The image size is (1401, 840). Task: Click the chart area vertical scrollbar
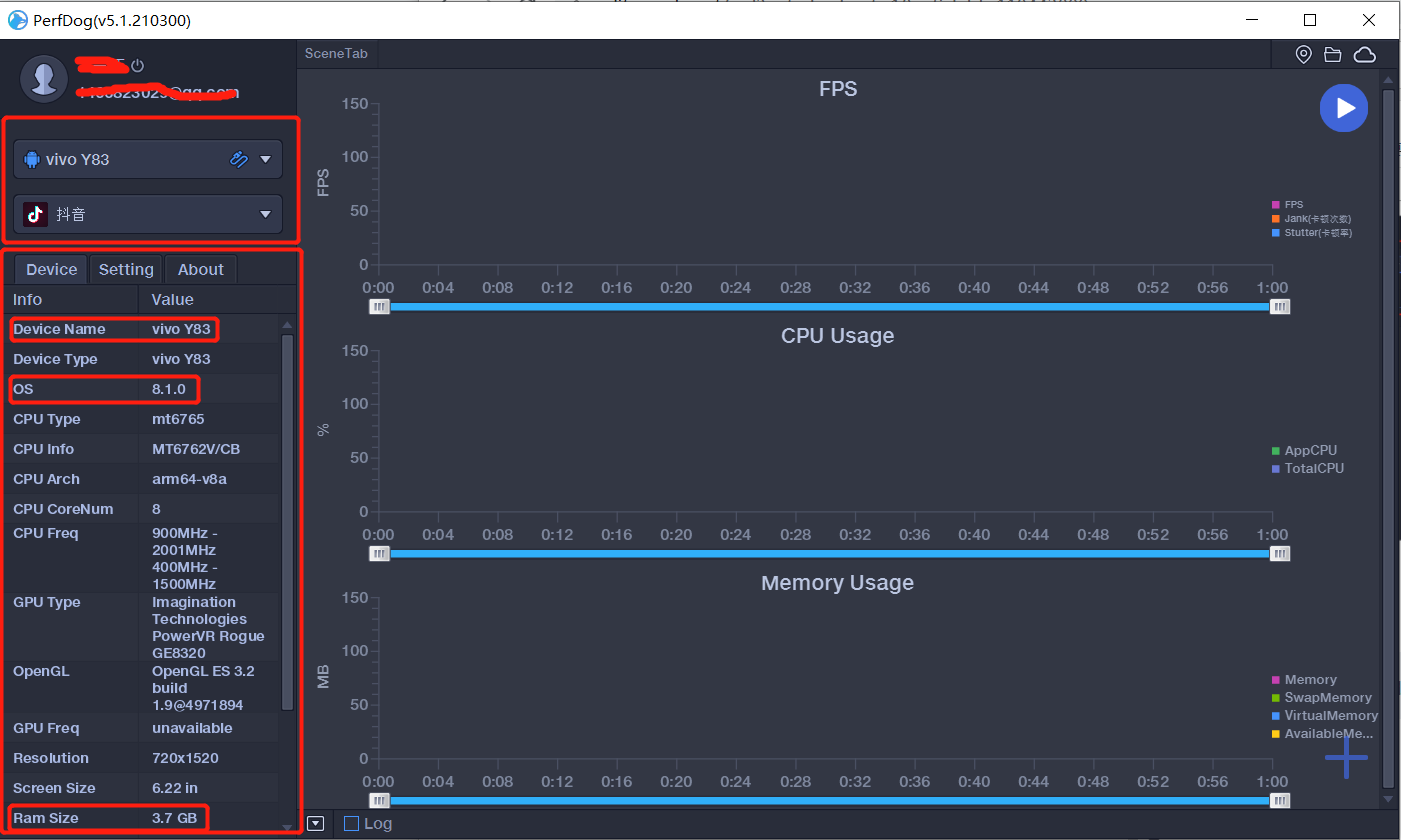point(1388,437)
